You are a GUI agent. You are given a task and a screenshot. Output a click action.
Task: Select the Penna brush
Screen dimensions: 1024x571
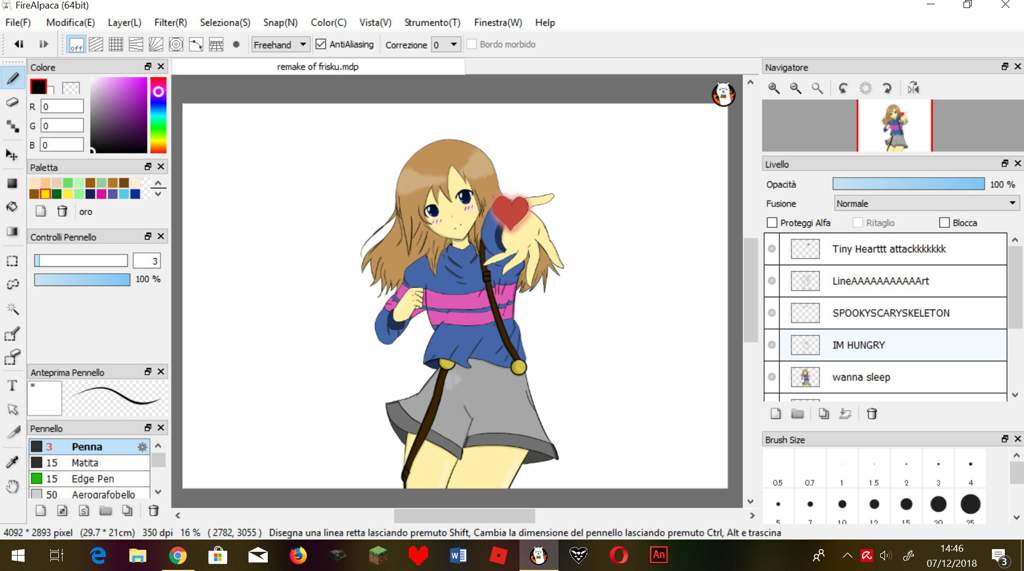point(89,447)
